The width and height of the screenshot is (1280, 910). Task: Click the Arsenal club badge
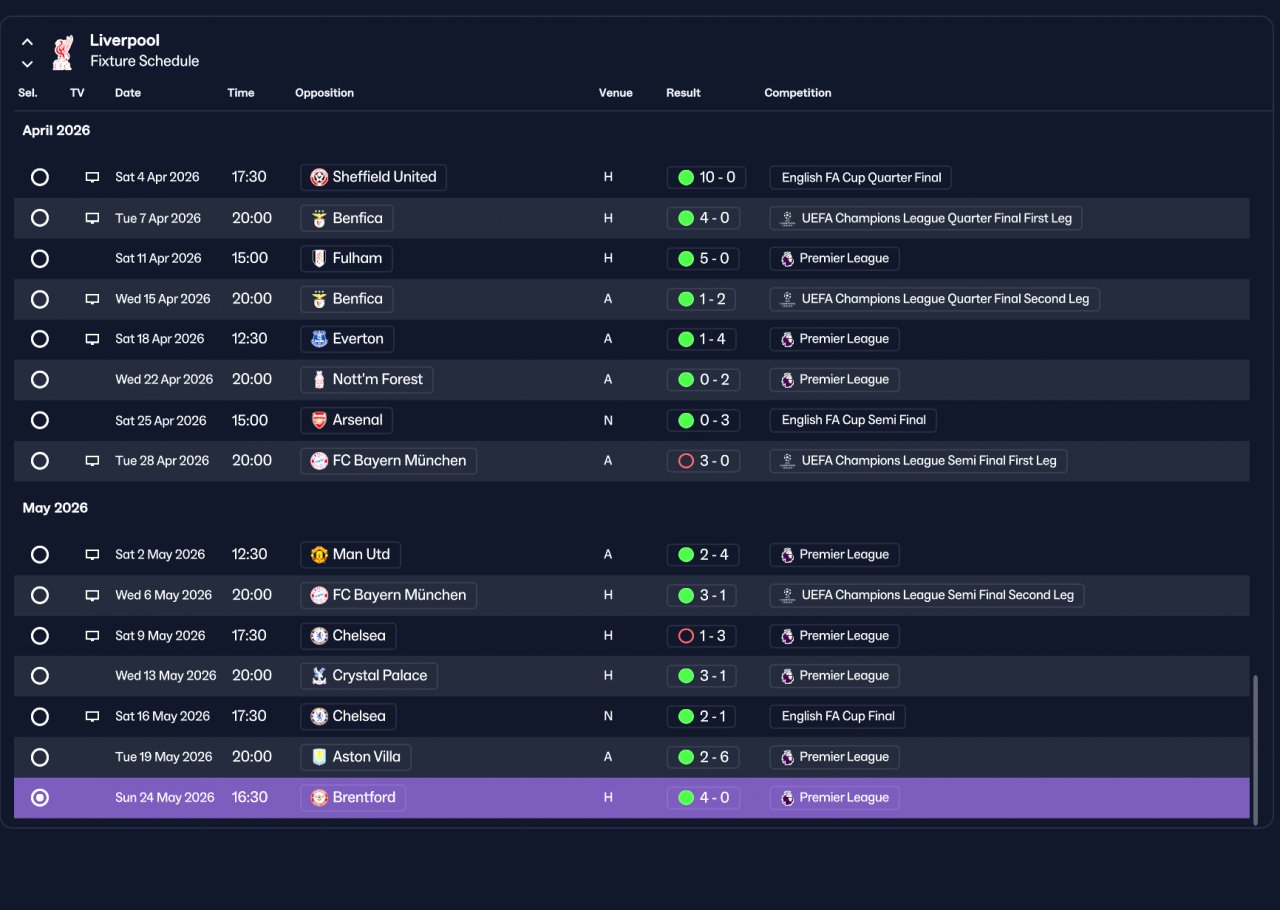319,420
